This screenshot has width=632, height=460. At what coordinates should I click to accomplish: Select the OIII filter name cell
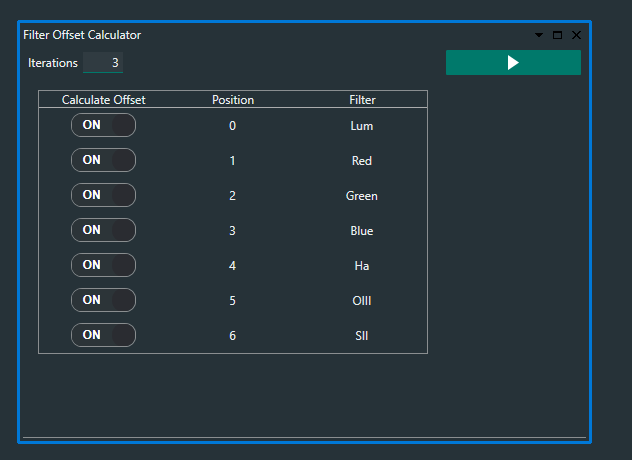tap(362, 301)
